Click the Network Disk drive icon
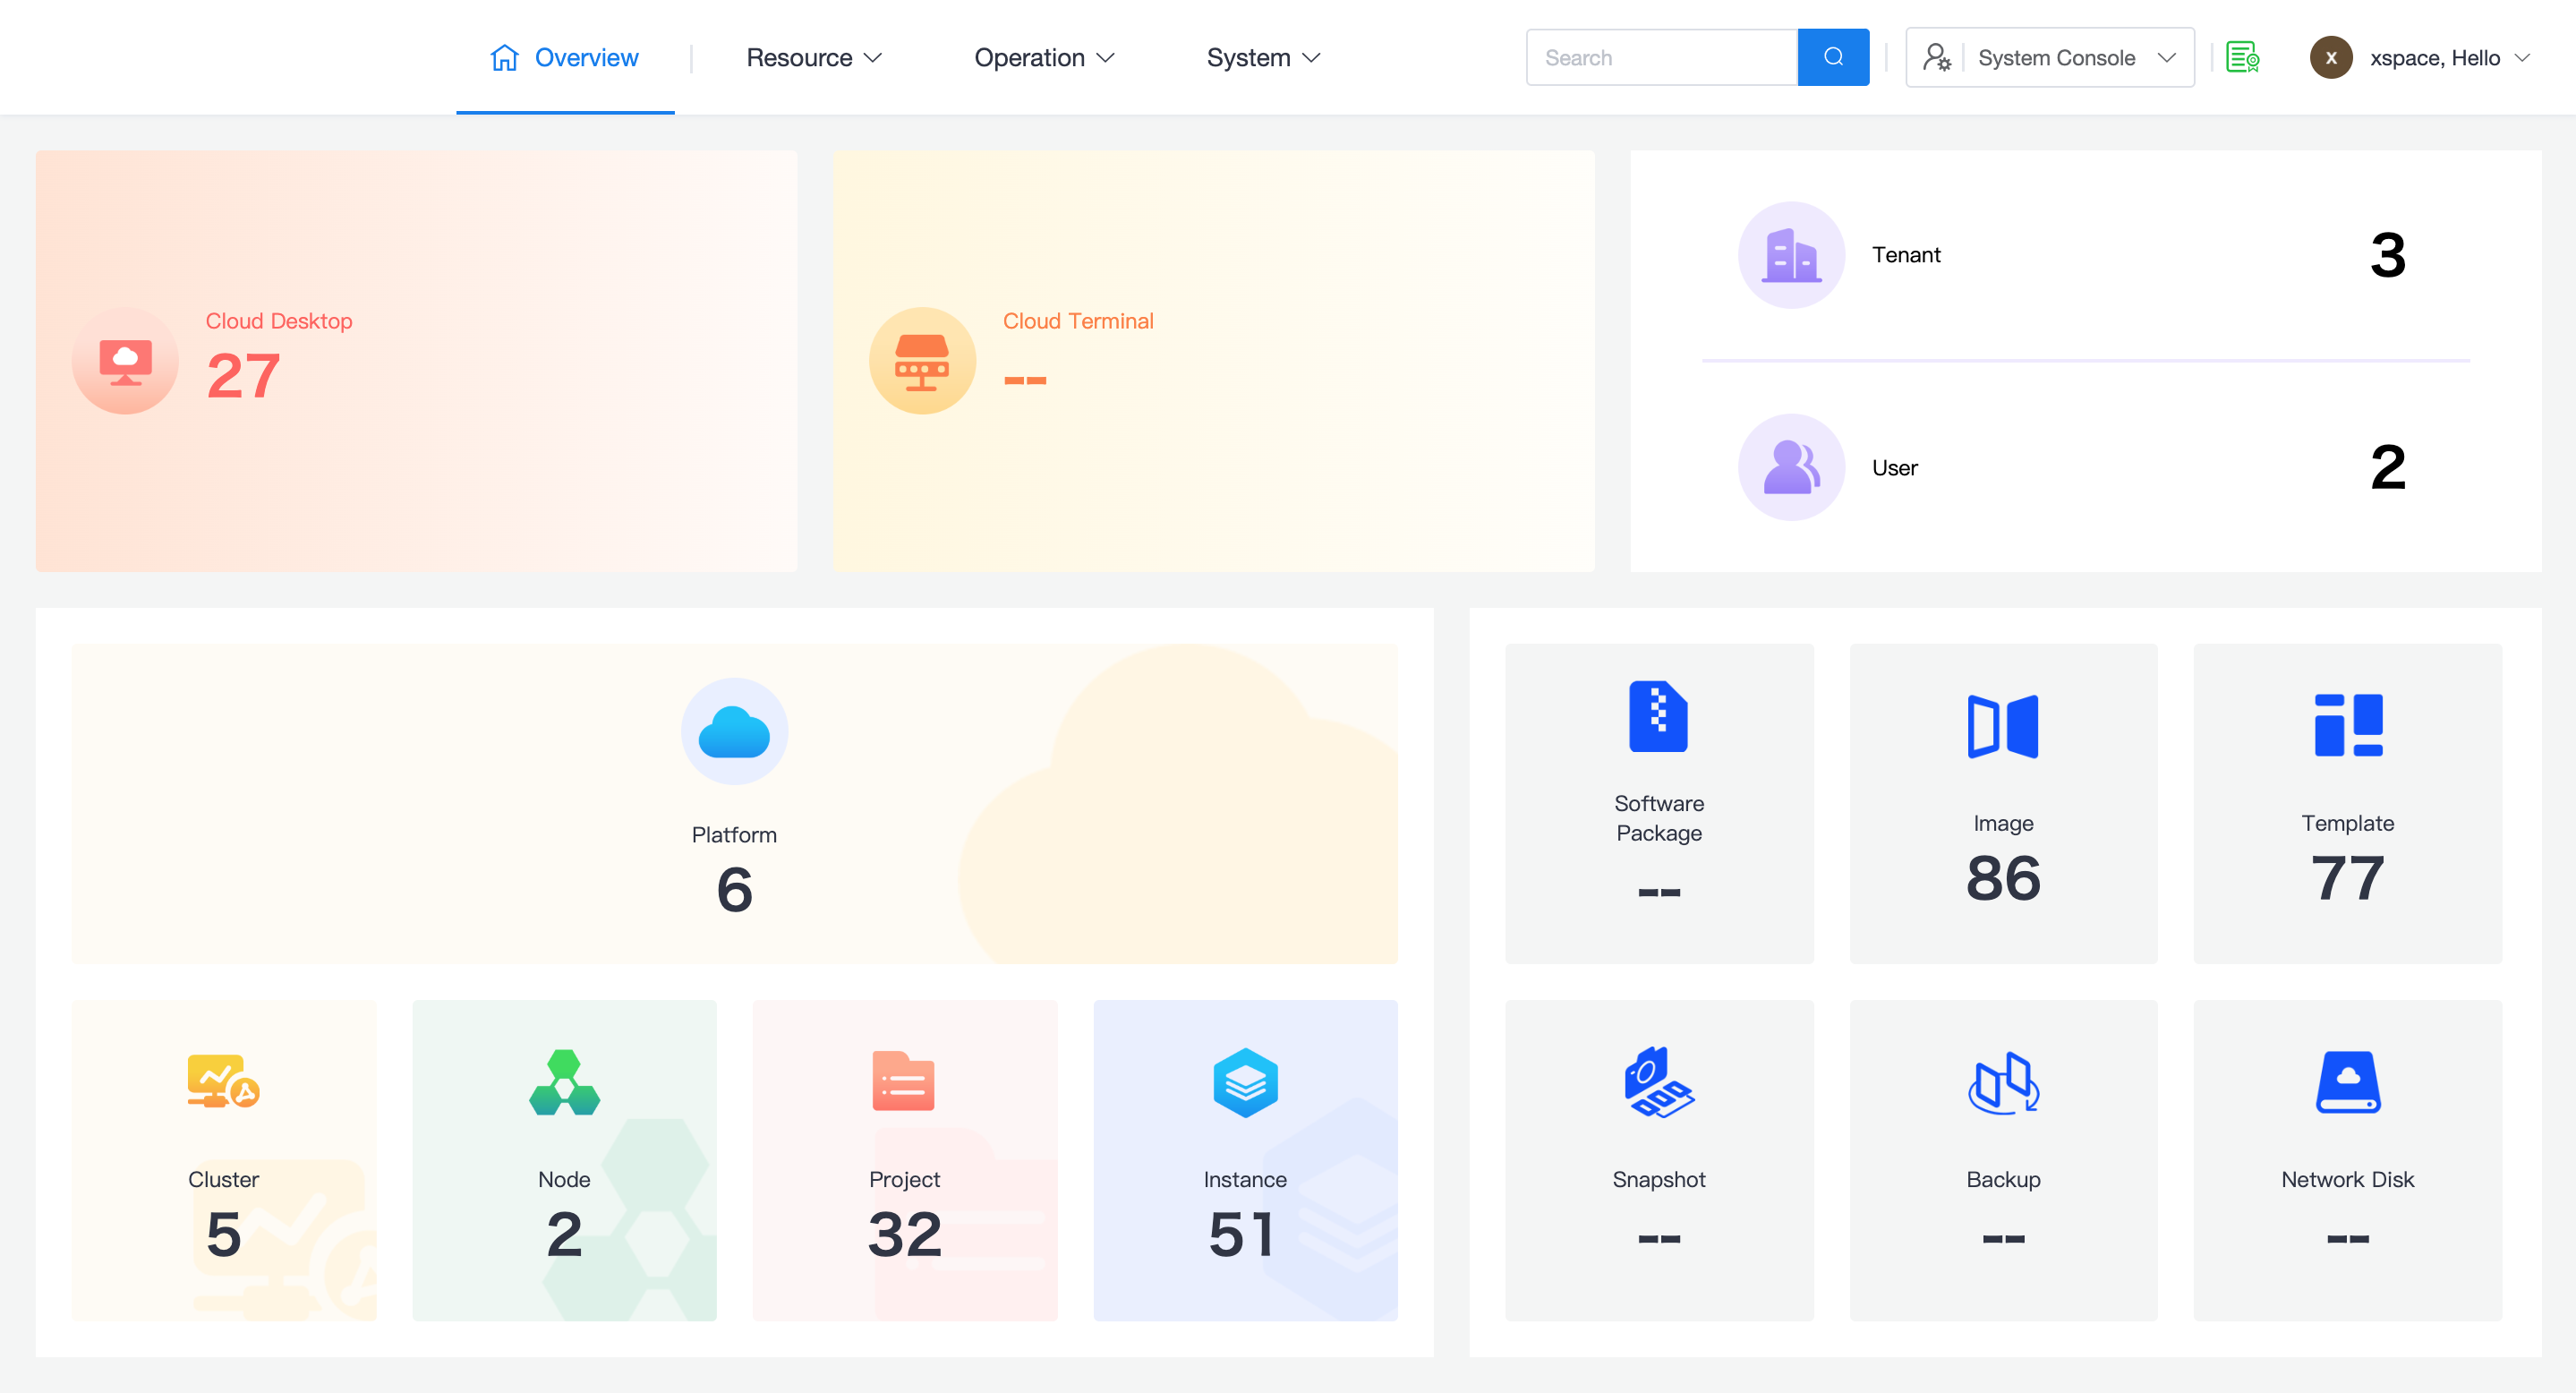Image resolution: width=2576 pixels, height=1393 pixels. pyautogui.click(x=2347, y=1082)
